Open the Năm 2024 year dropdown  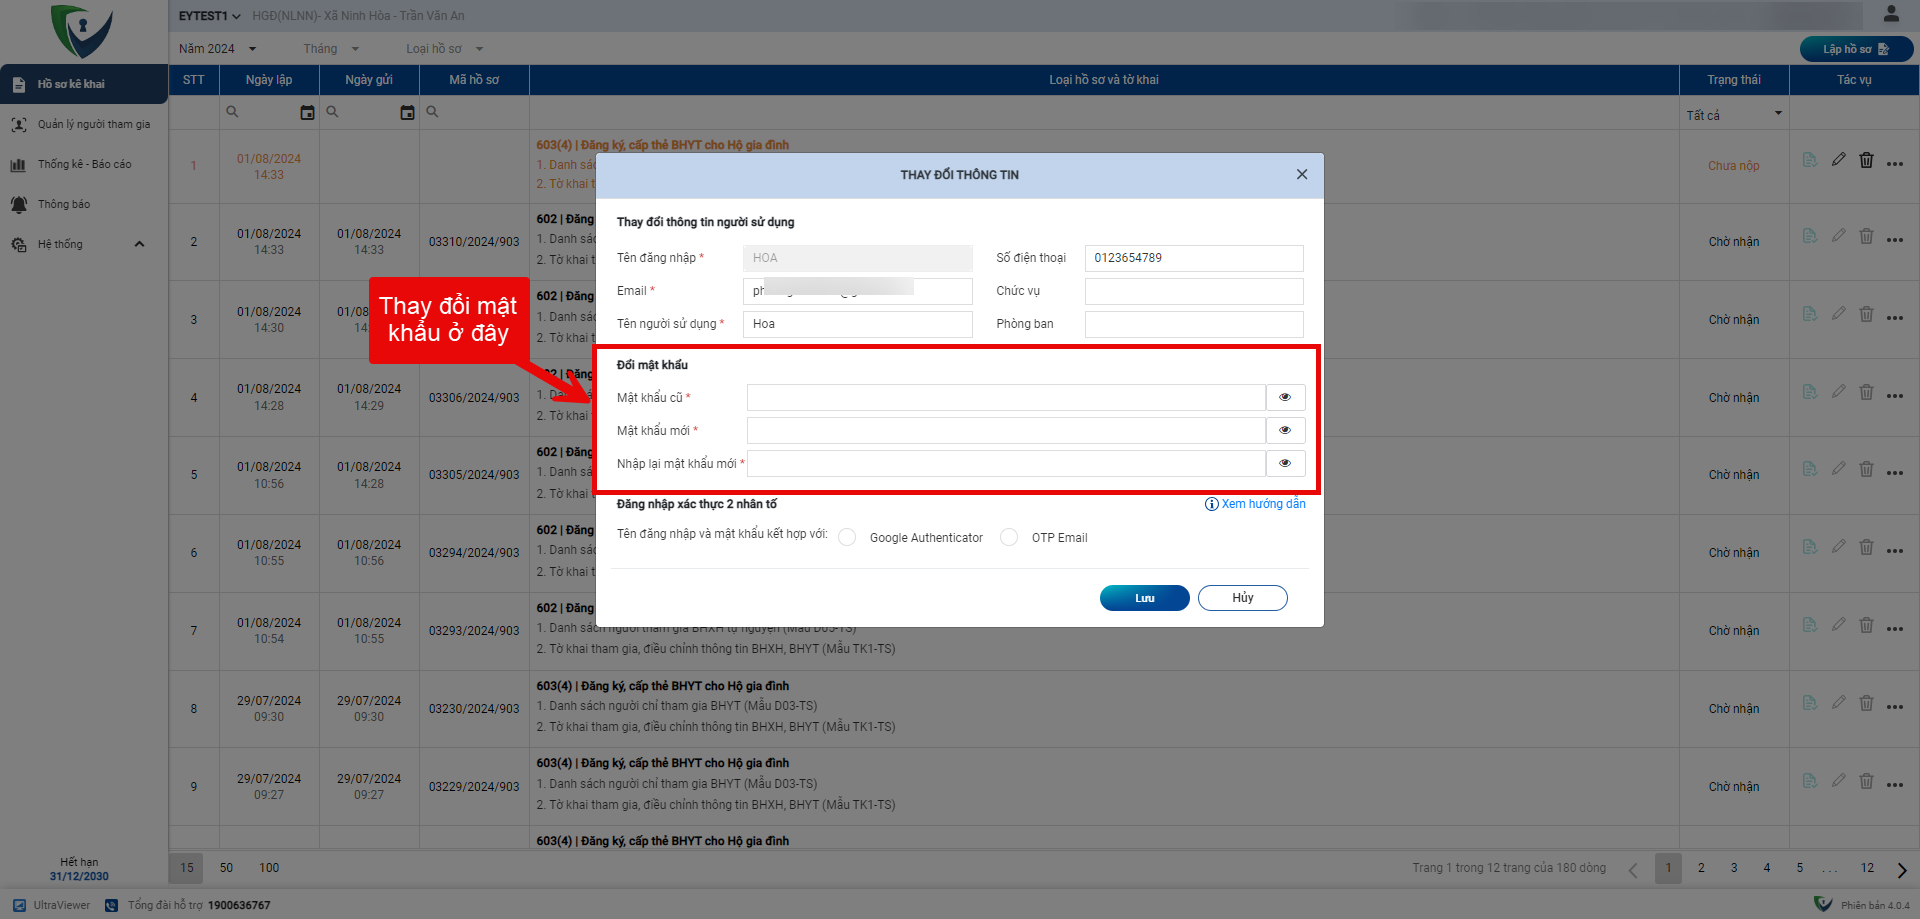point(217,49)
